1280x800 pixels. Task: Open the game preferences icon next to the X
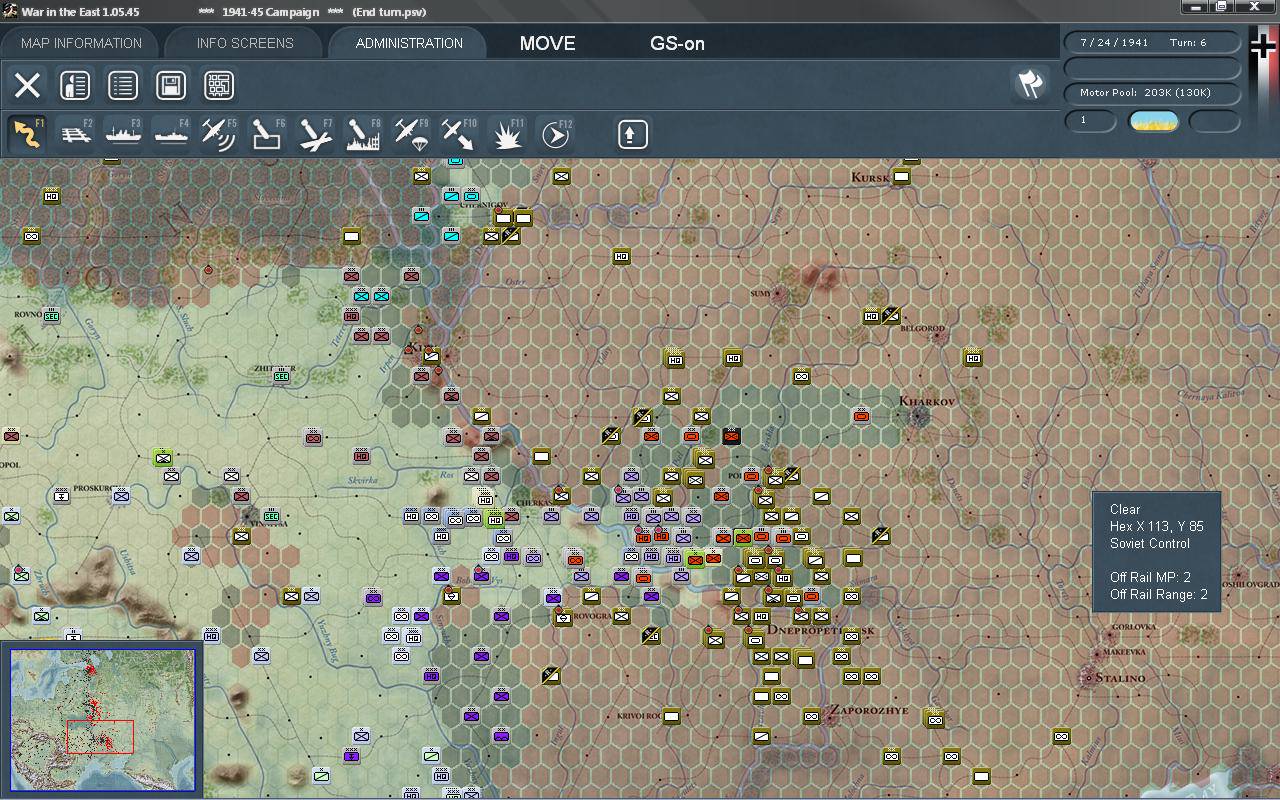pos(75,85)
